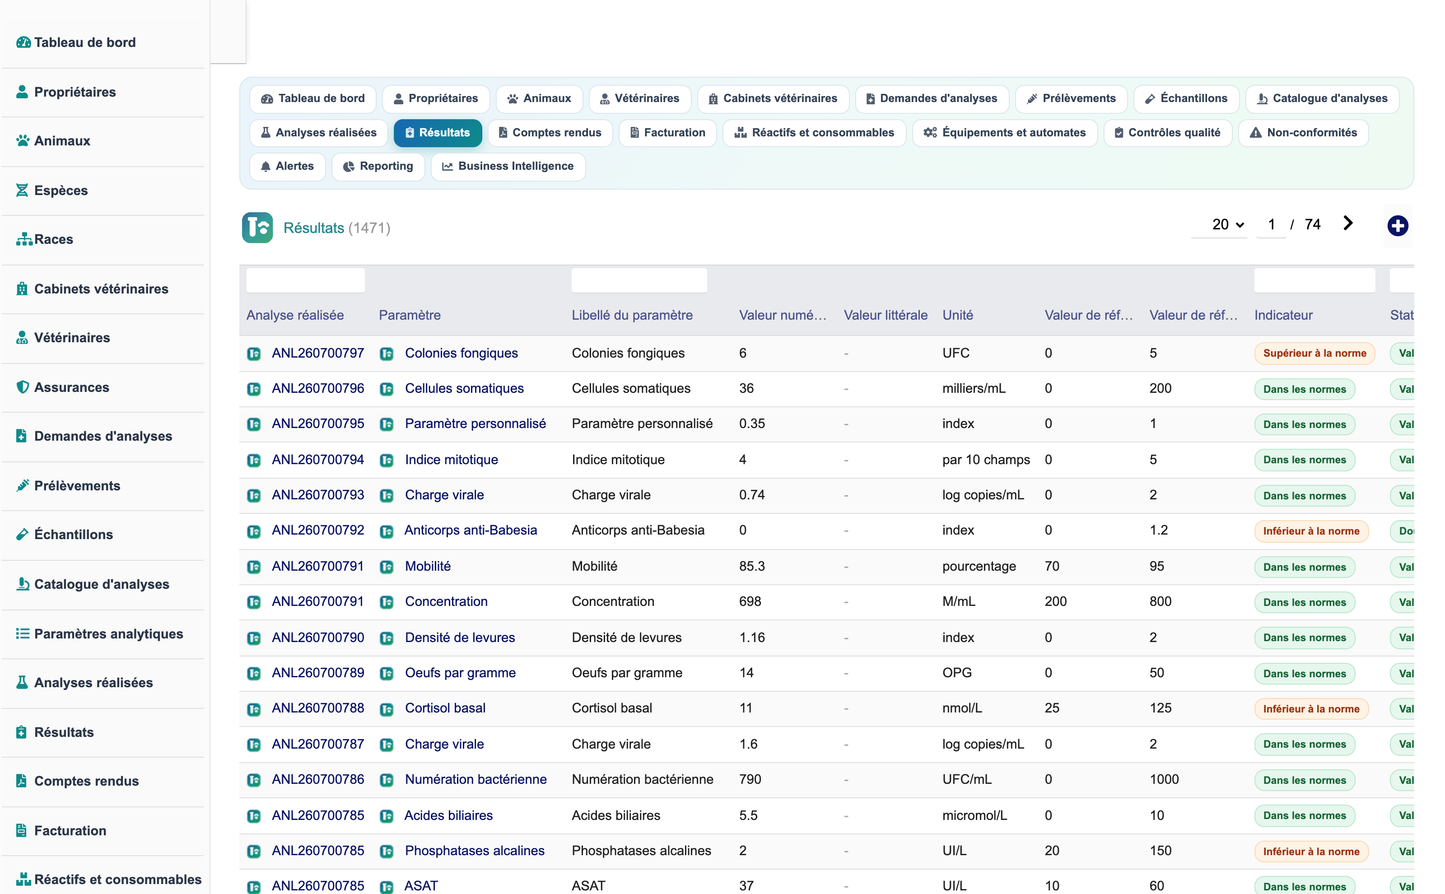
Task: Click Libellé du paramètre filter field
Action: tap(639, 281)
